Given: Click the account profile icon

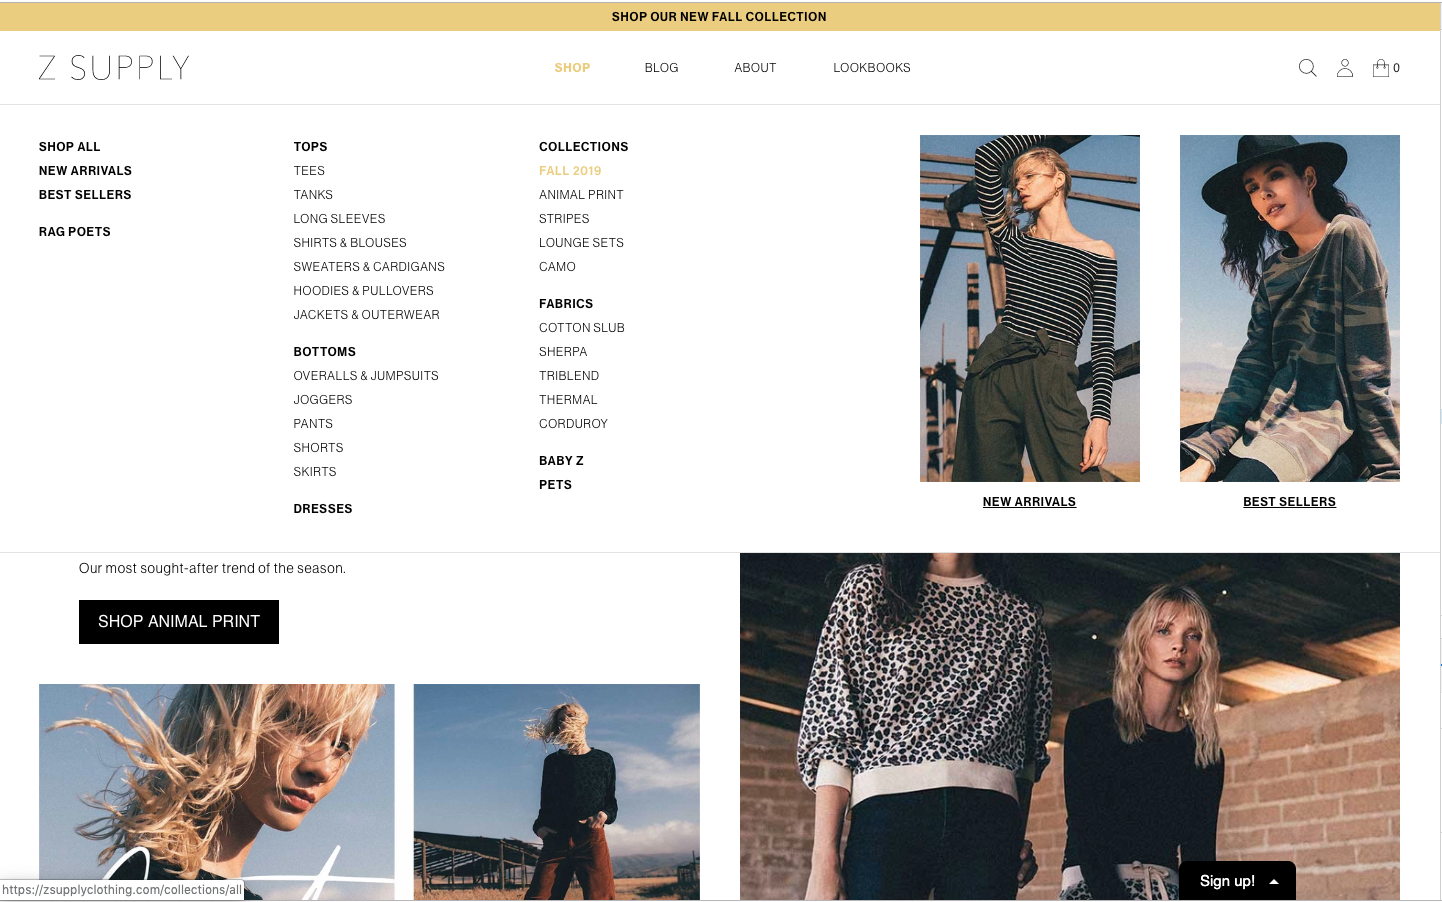Looking at the screenshot, I should tap(1345, 68).
